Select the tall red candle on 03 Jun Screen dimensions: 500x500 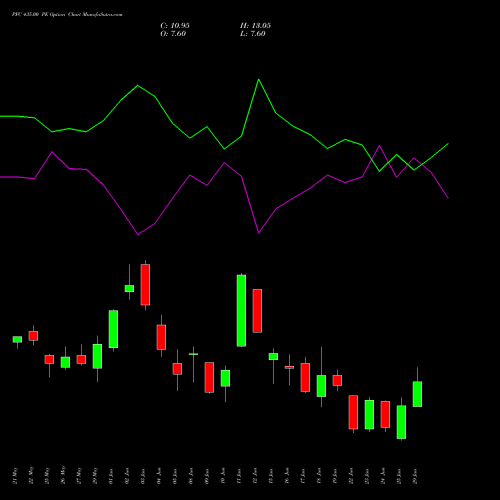(x=145, y=285)
